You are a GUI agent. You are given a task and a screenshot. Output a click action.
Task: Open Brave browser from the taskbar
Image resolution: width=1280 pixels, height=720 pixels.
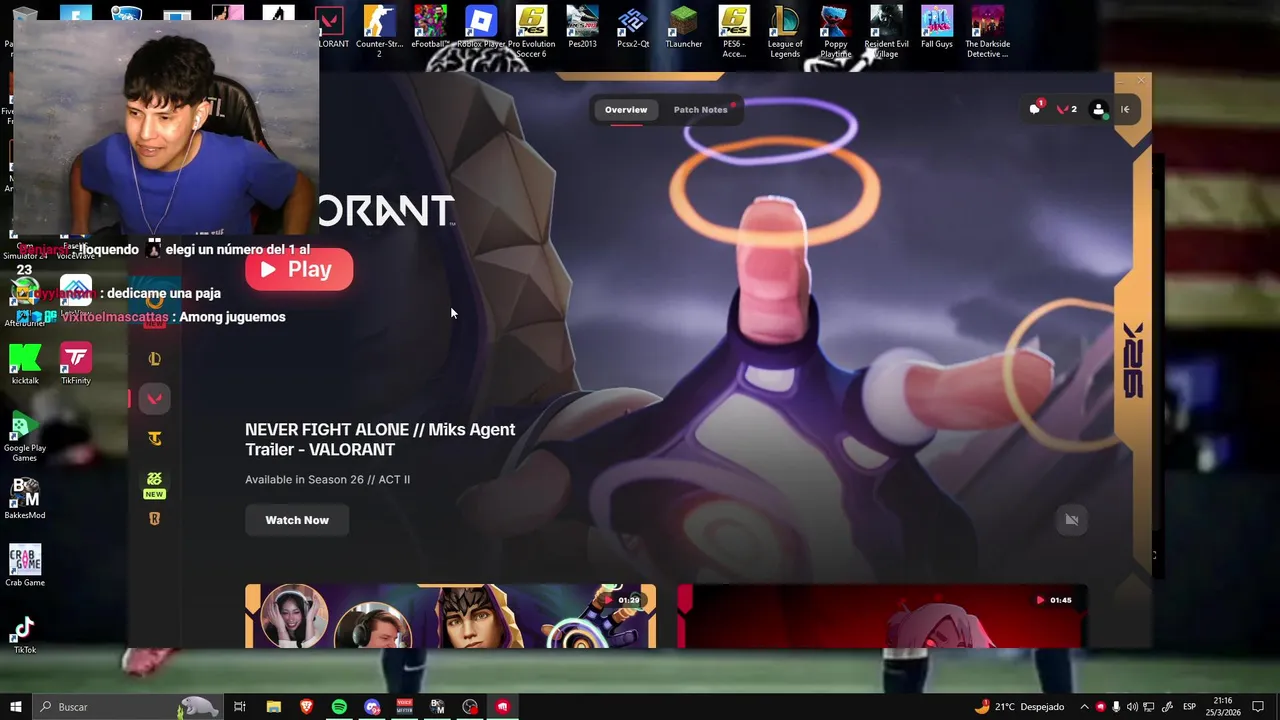point(306,707)
